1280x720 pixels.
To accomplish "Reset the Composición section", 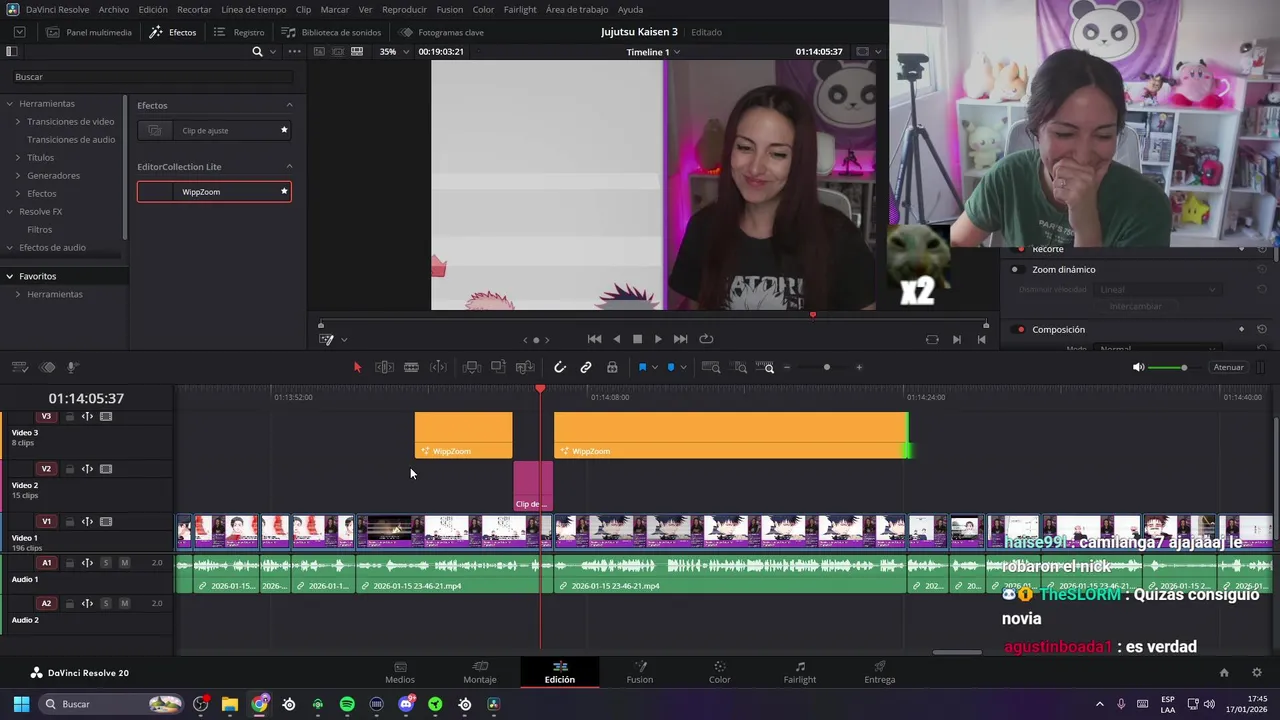I will 1262,329.
